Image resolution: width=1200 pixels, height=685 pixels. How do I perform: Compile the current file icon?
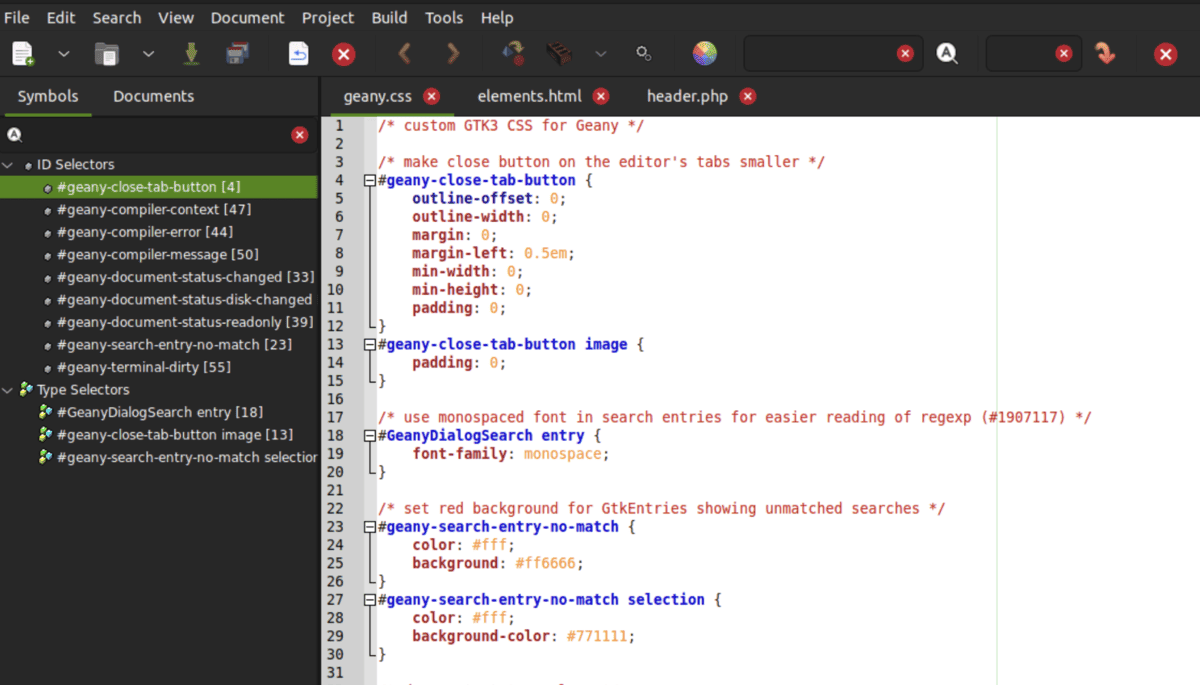513,54
